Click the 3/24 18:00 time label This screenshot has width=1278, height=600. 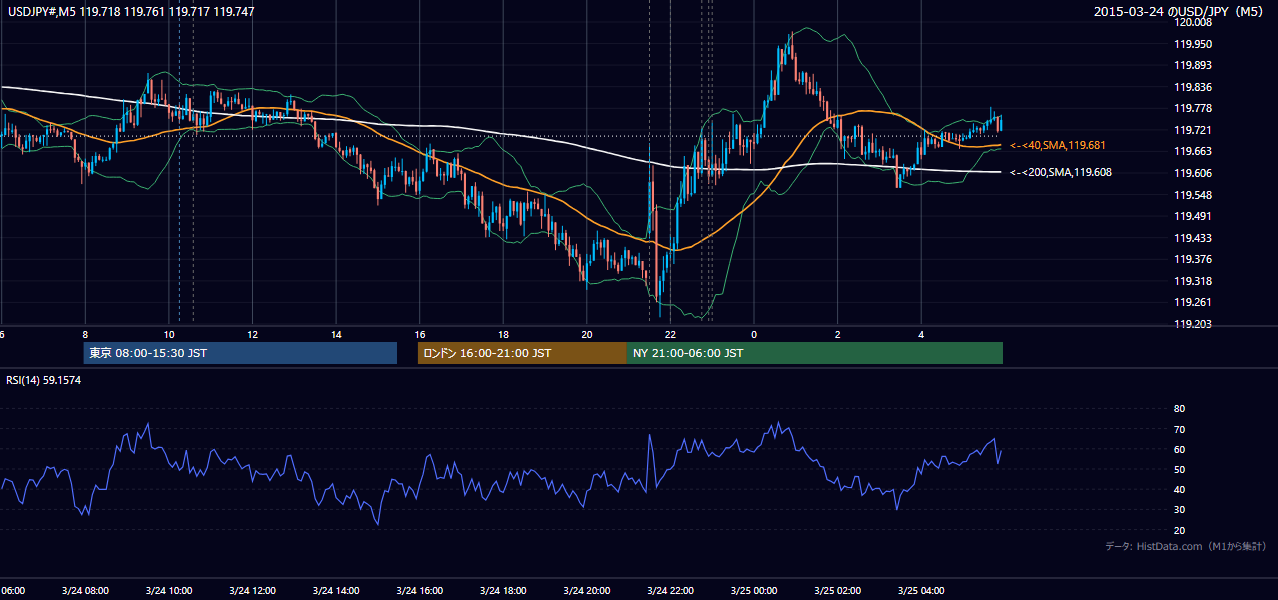click(503, 591)
